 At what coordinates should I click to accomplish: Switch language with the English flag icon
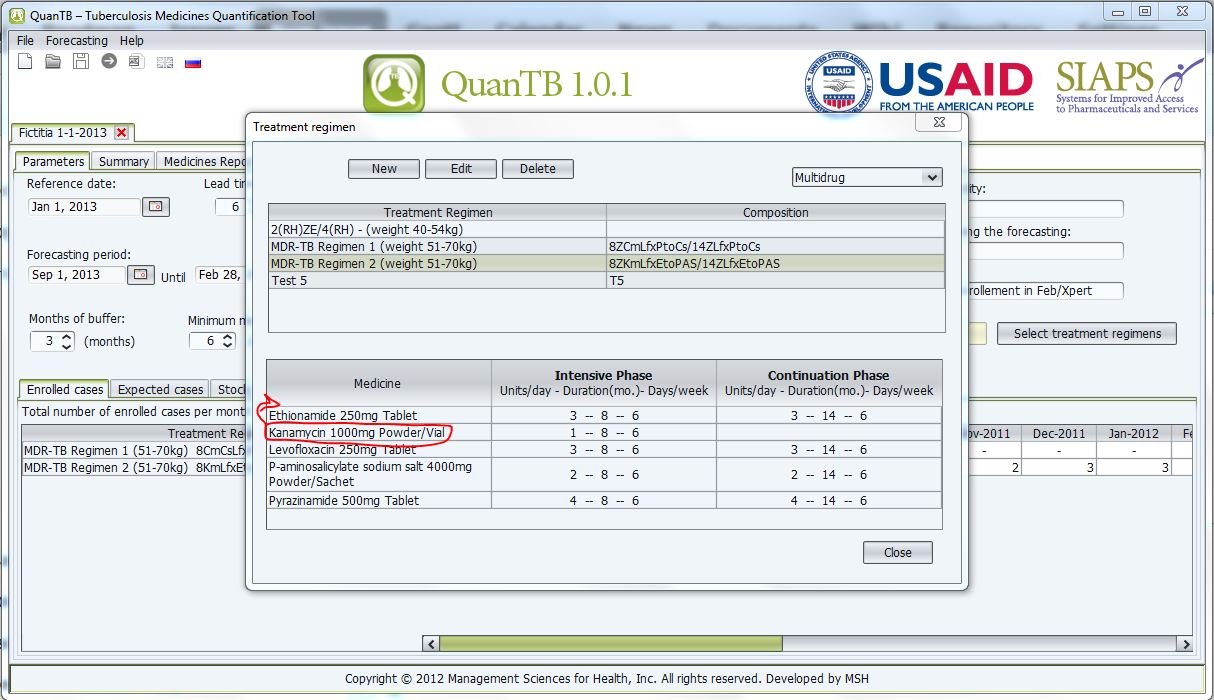165,62
